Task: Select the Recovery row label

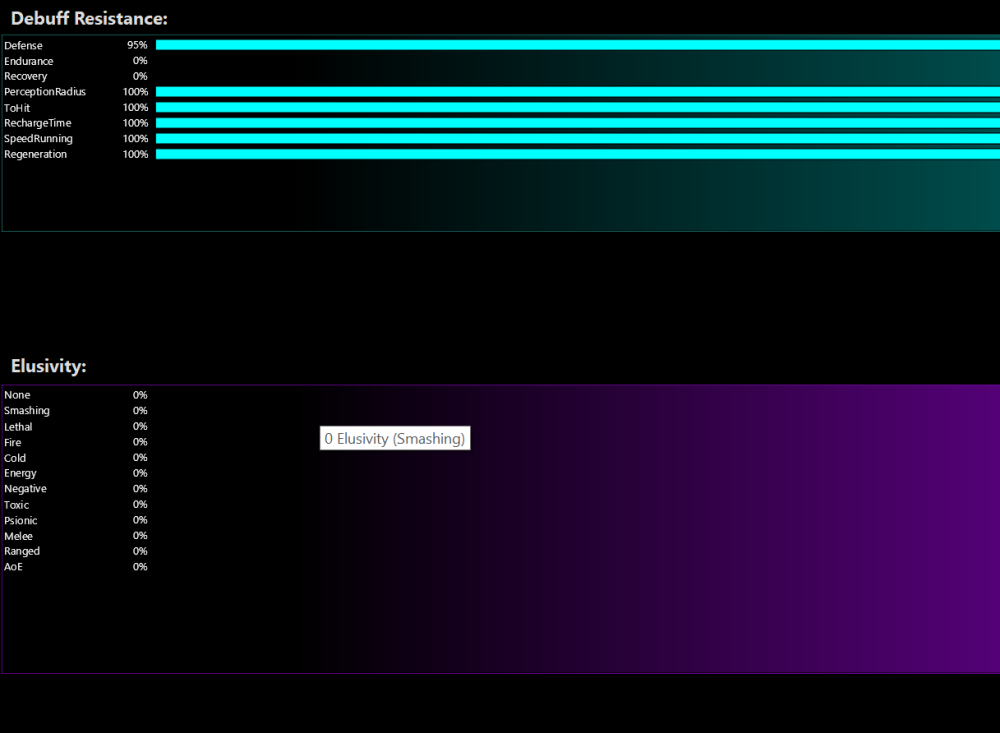Action: point(26,76)
